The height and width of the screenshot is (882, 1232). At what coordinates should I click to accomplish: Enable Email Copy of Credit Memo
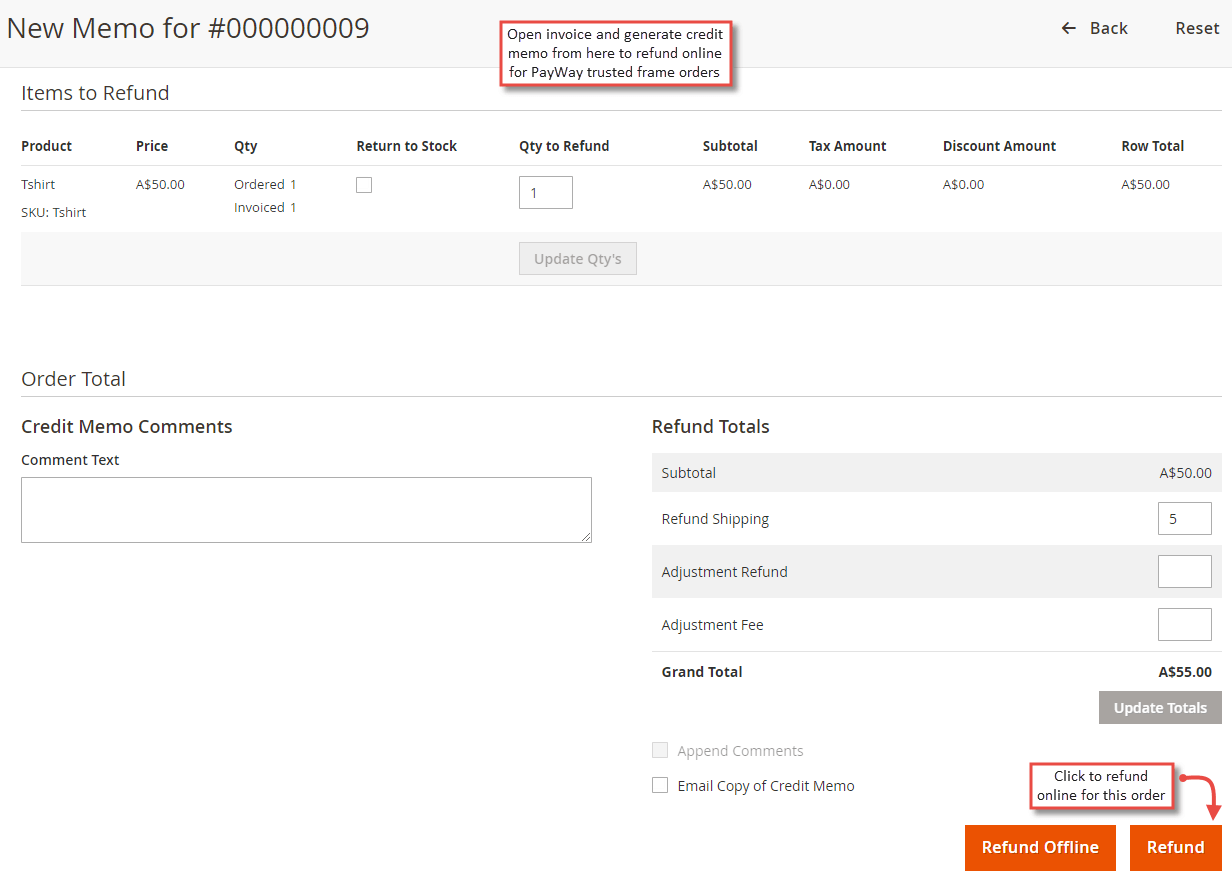(660, 785)
